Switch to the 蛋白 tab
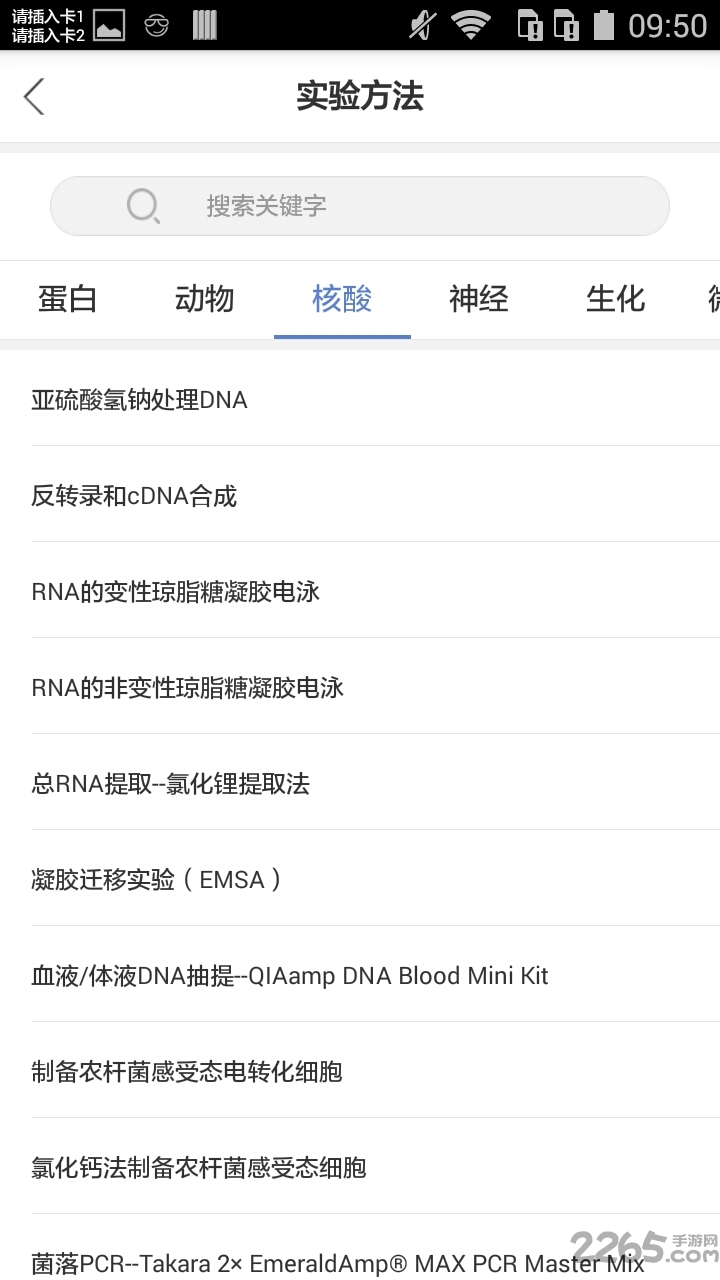The width and height of the screenshot is (720, 1280). [x=68, y=299]
